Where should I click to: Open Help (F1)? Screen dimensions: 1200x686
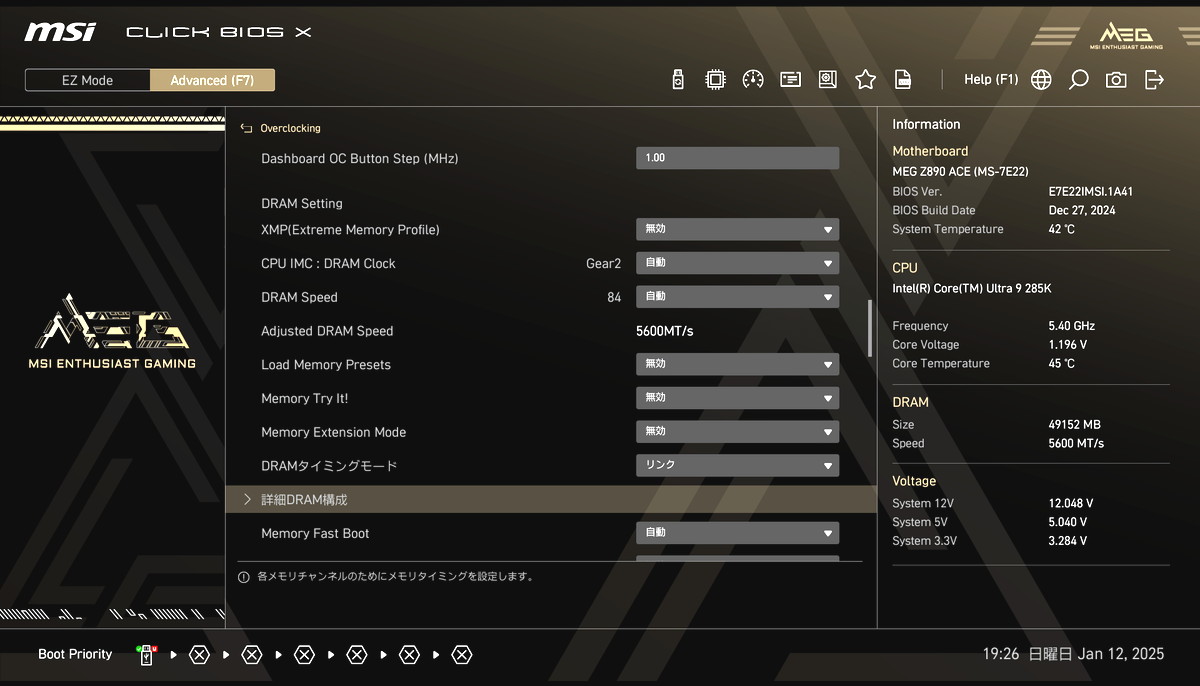991,80
